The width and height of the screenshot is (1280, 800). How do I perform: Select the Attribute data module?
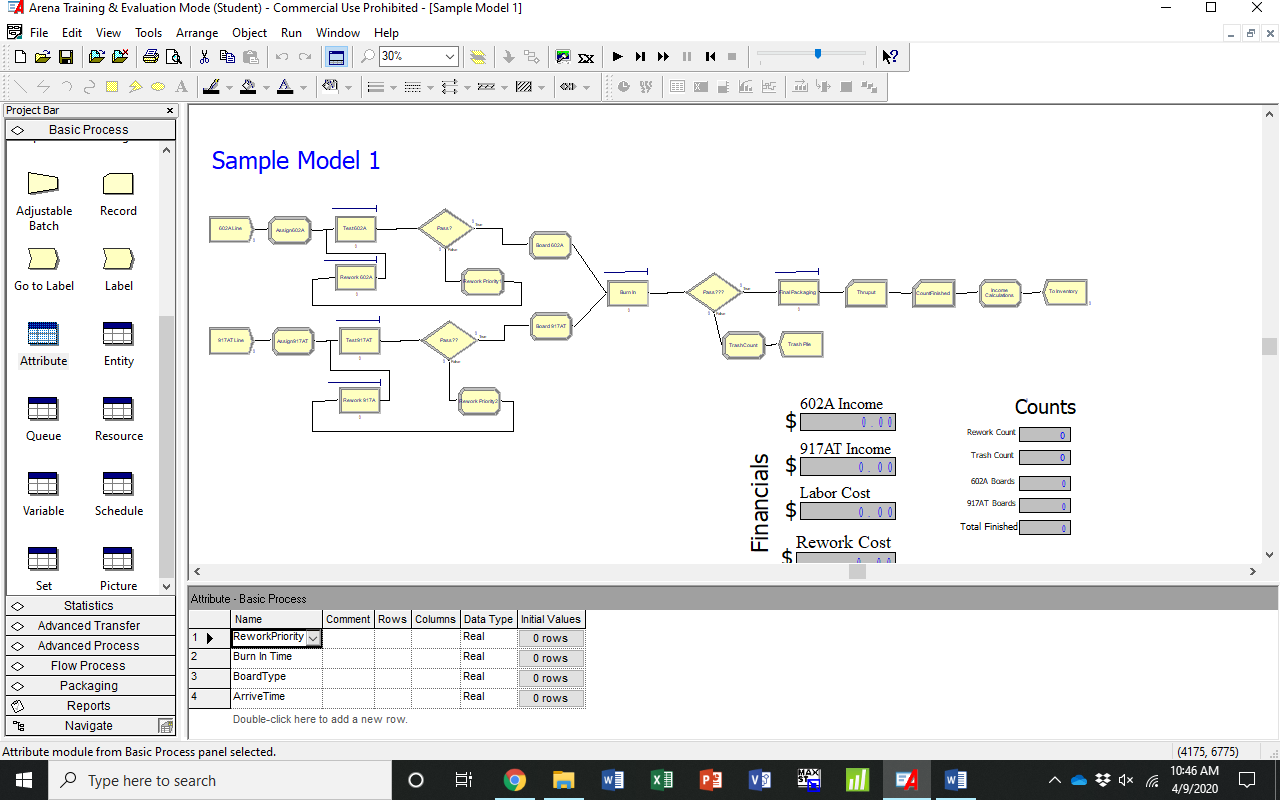click(x=43, y=334)
